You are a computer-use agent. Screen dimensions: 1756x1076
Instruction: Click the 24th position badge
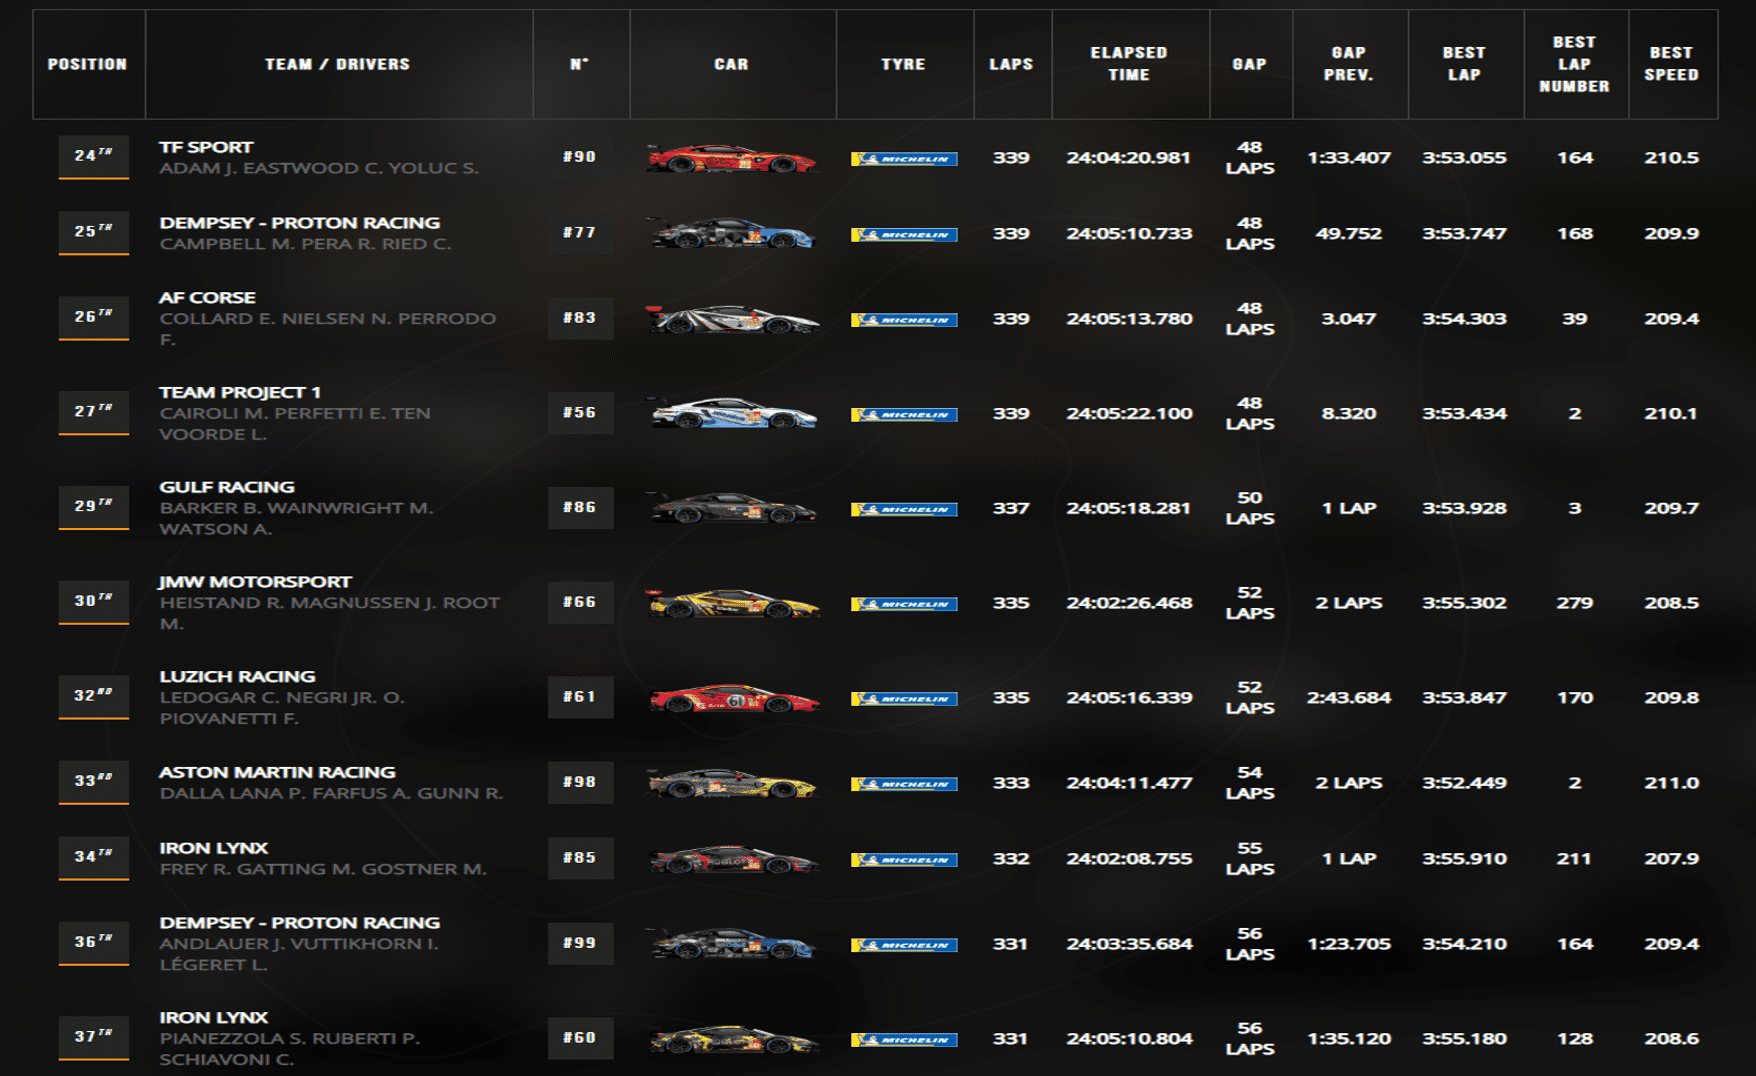click(x=93, y=157)
